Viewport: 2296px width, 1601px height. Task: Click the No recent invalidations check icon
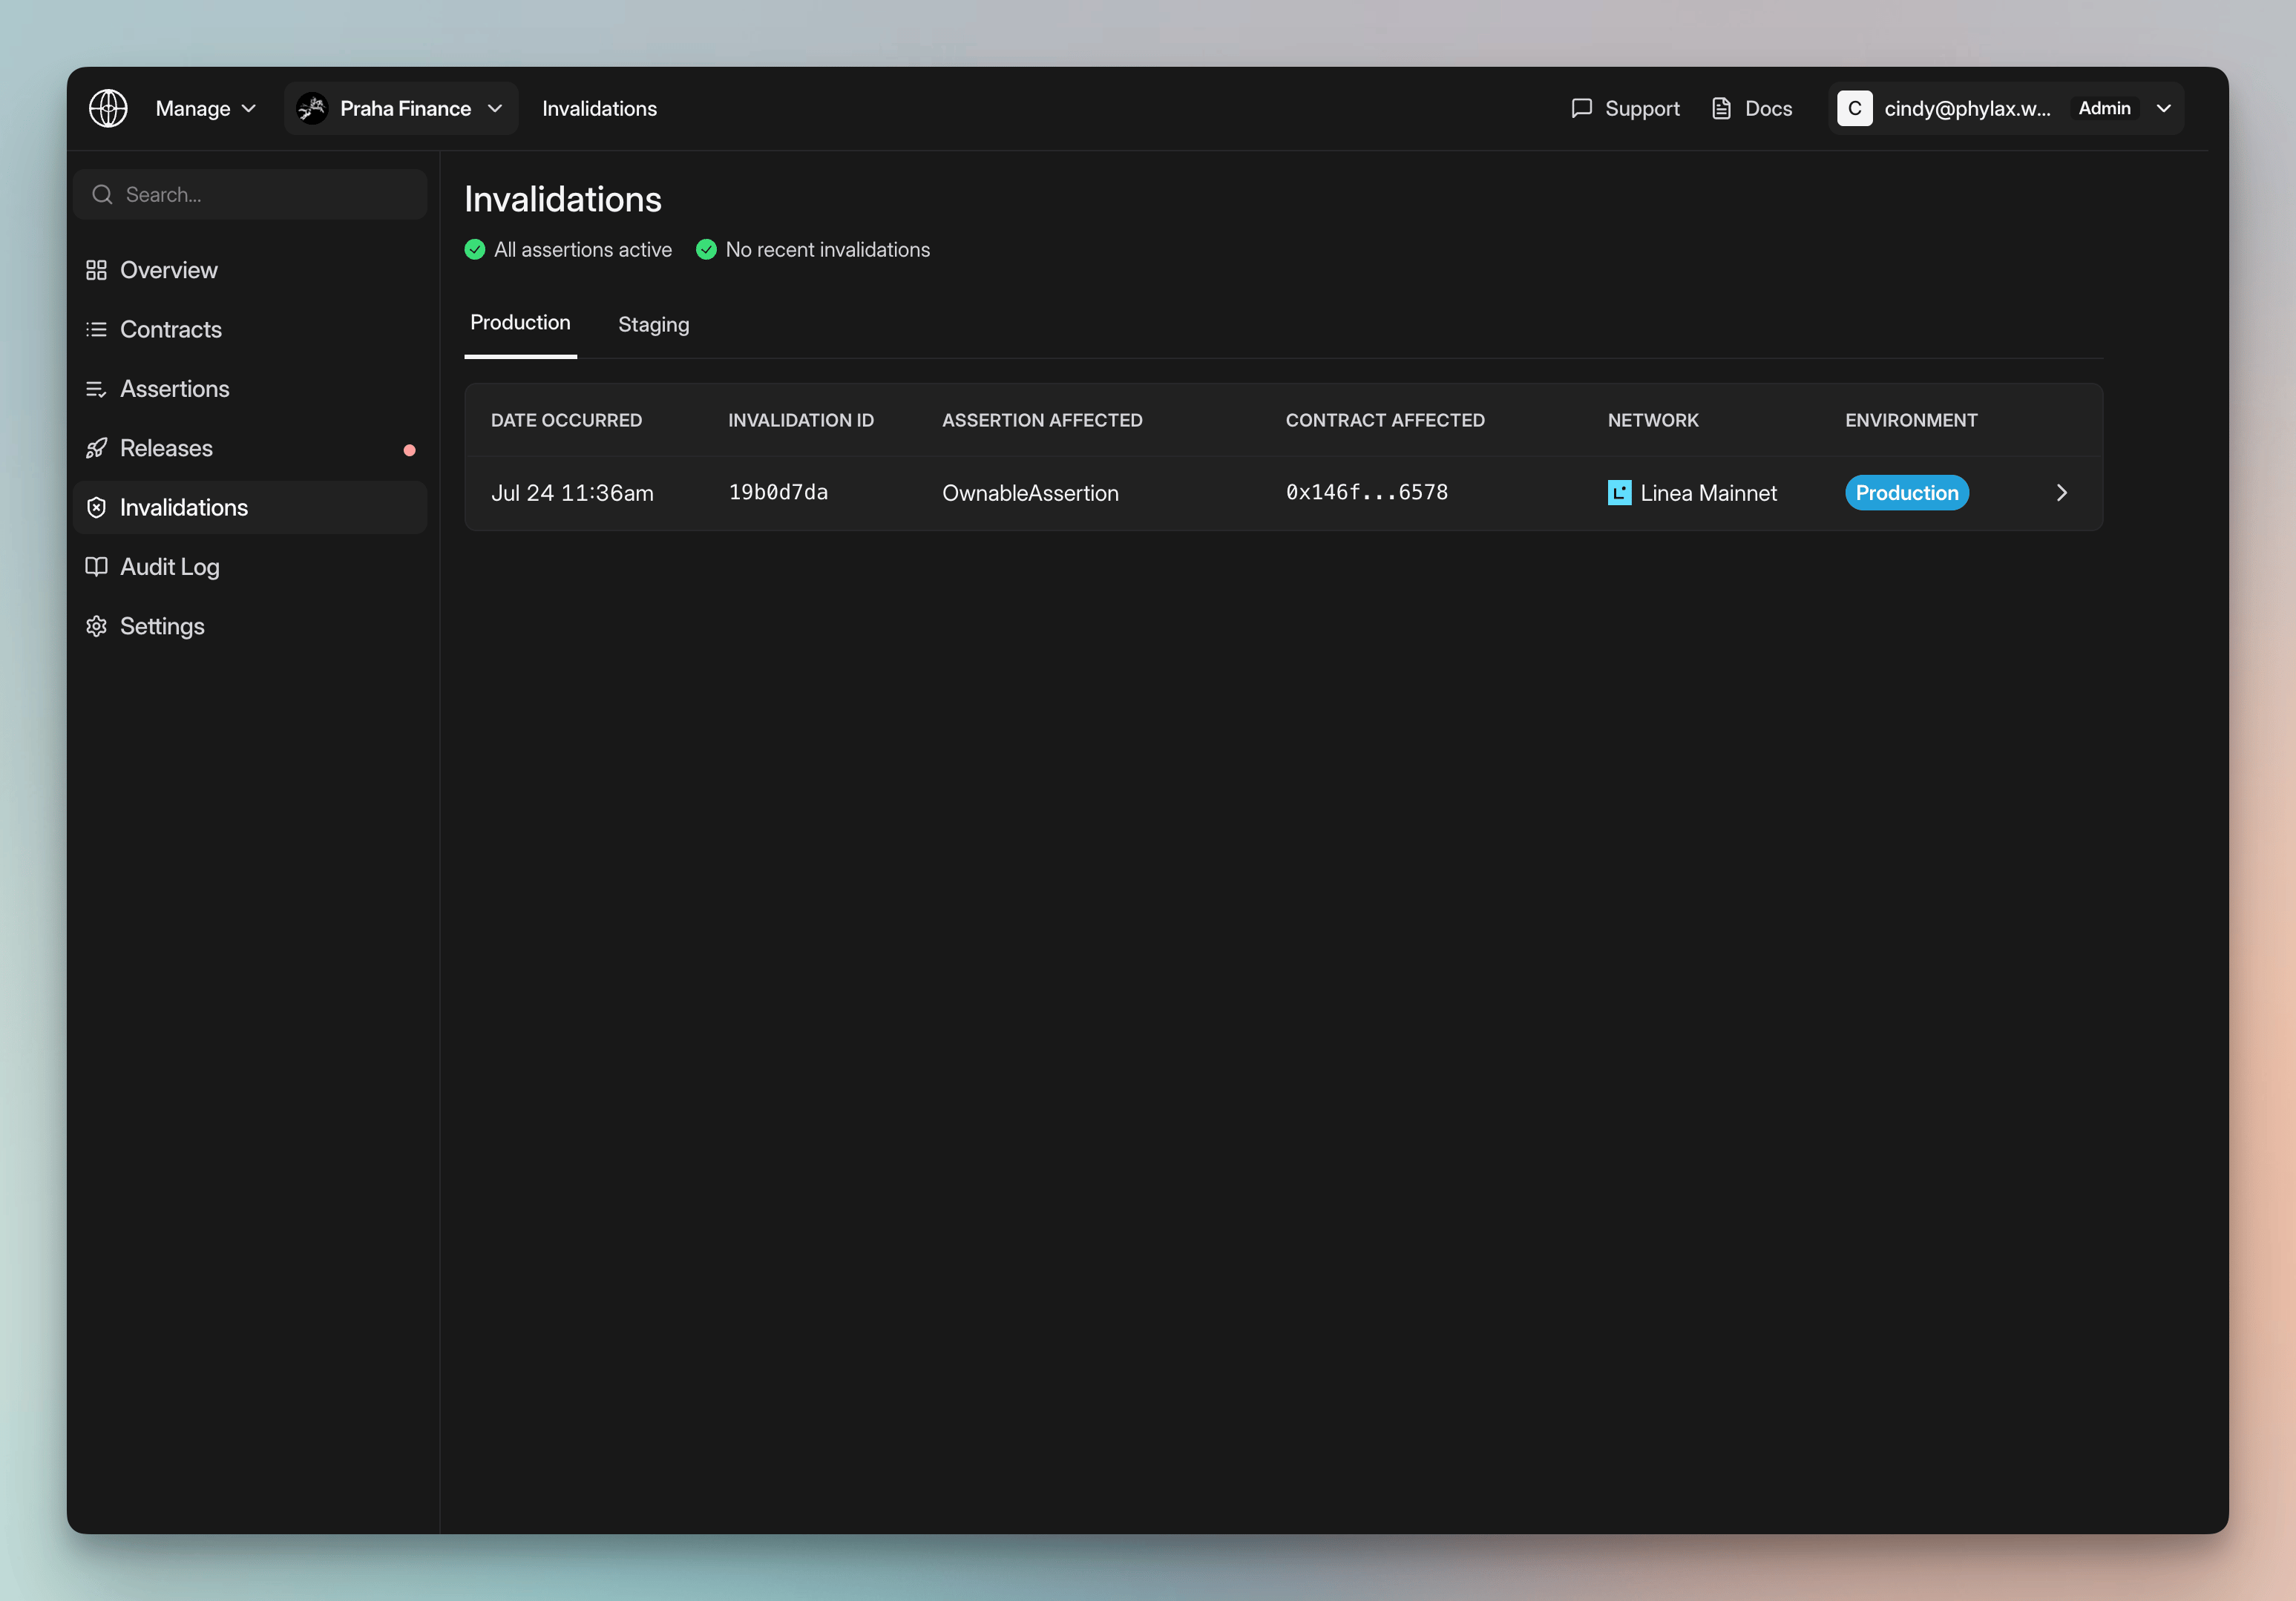click(x=706, y=249)
